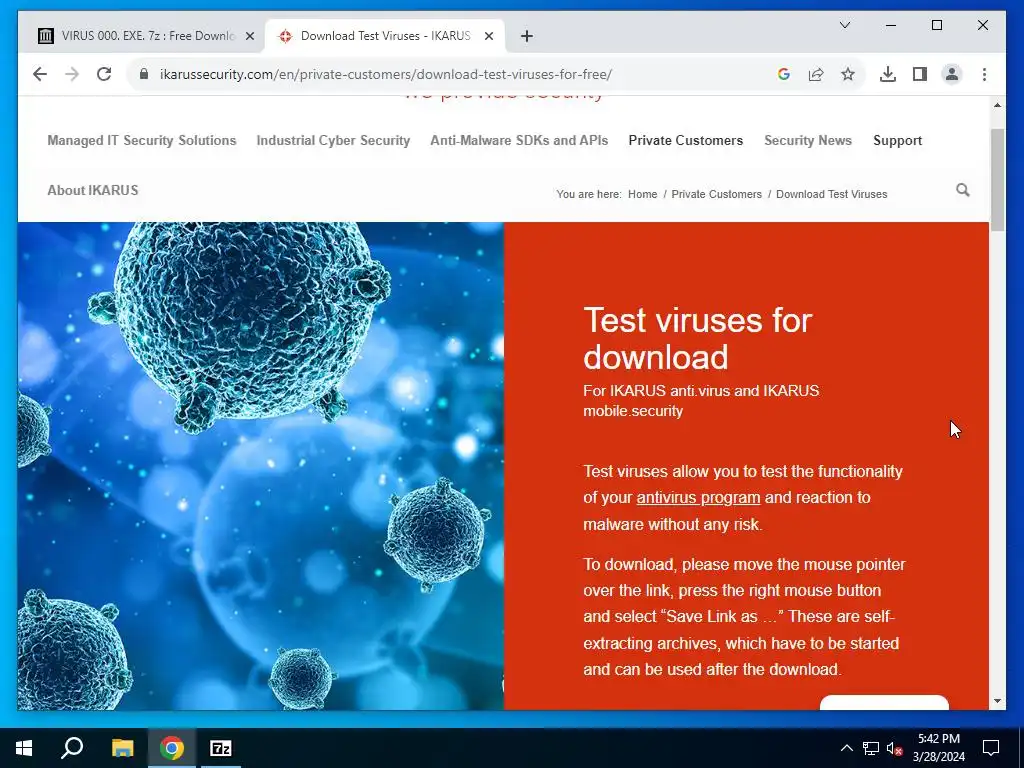This screenshot has width=1024, height=768.
Task: Click the forward navigation arrow
Action: coord(72,74)
